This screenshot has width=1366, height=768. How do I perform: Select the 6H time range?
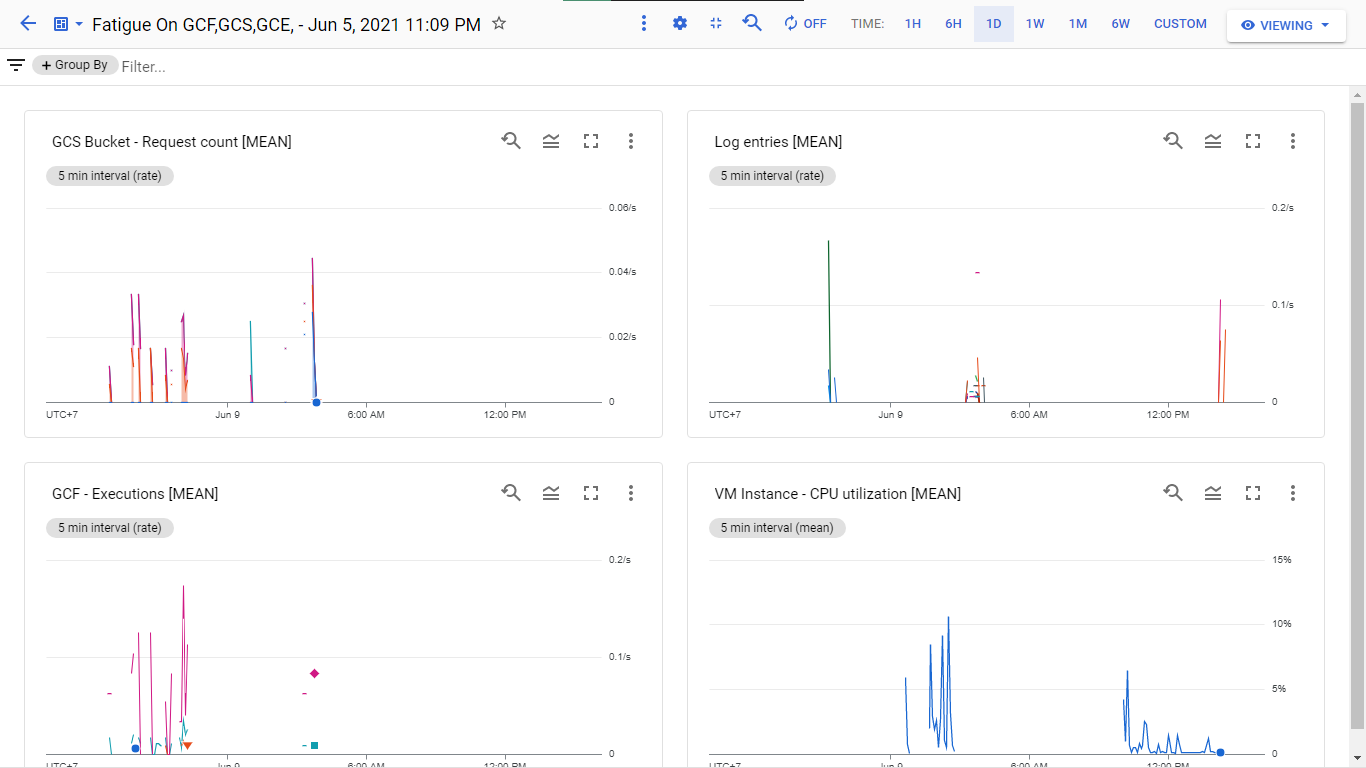click(953, 24)
